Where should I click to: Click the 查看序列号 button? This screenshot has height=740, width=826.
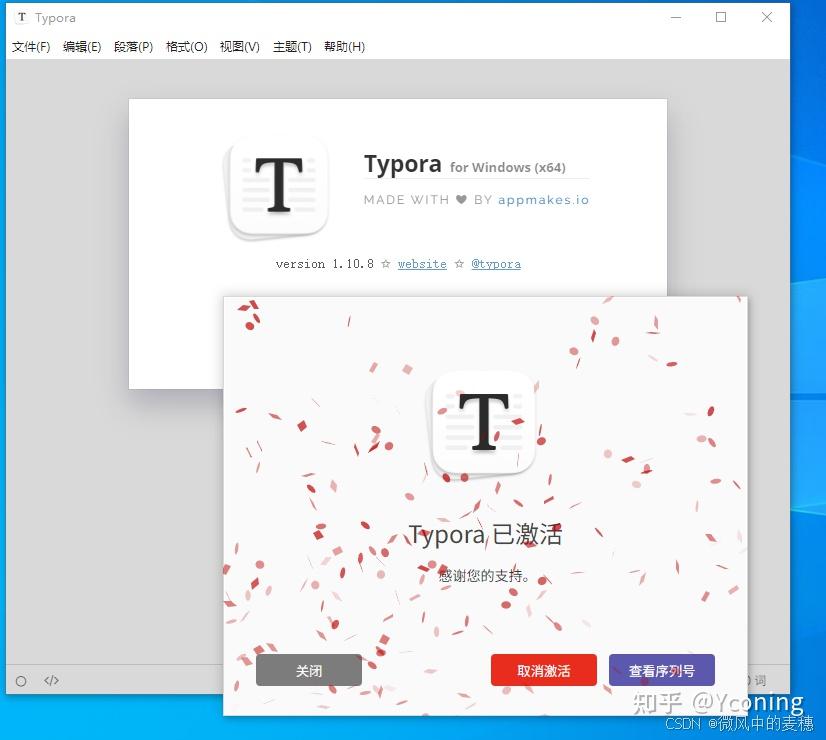click(661, 670)
